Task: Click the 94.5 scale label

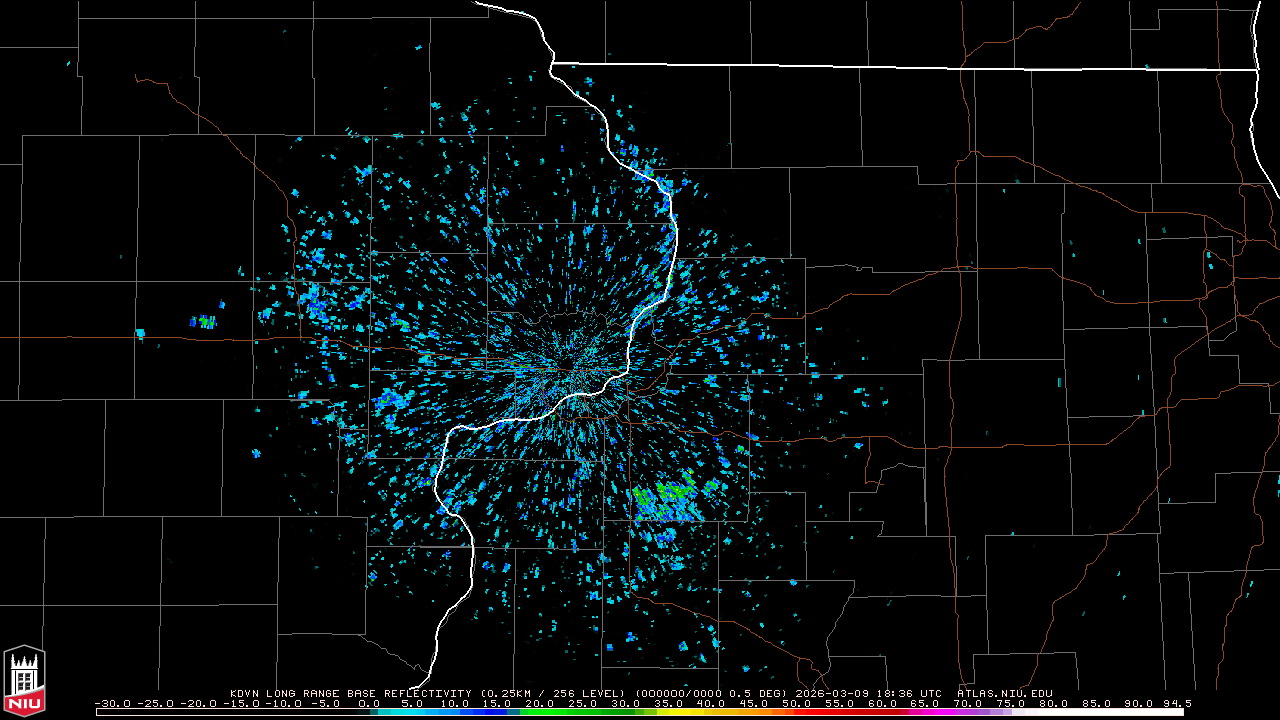Action: 1176,704
